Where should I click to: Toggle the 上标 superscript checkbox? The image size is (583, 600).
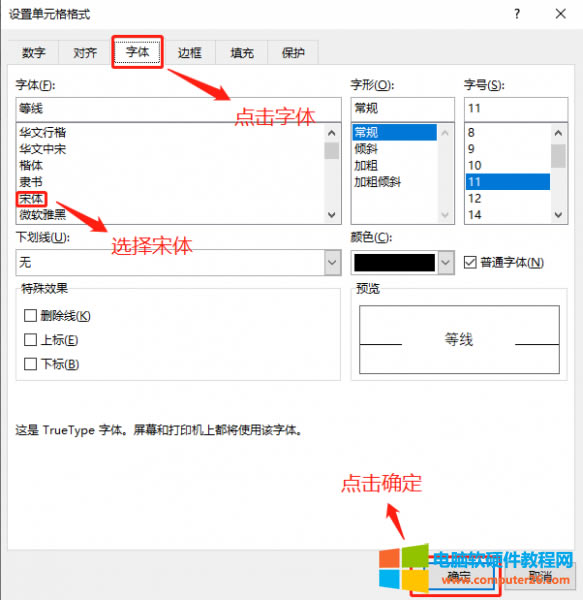pos(30,340)
